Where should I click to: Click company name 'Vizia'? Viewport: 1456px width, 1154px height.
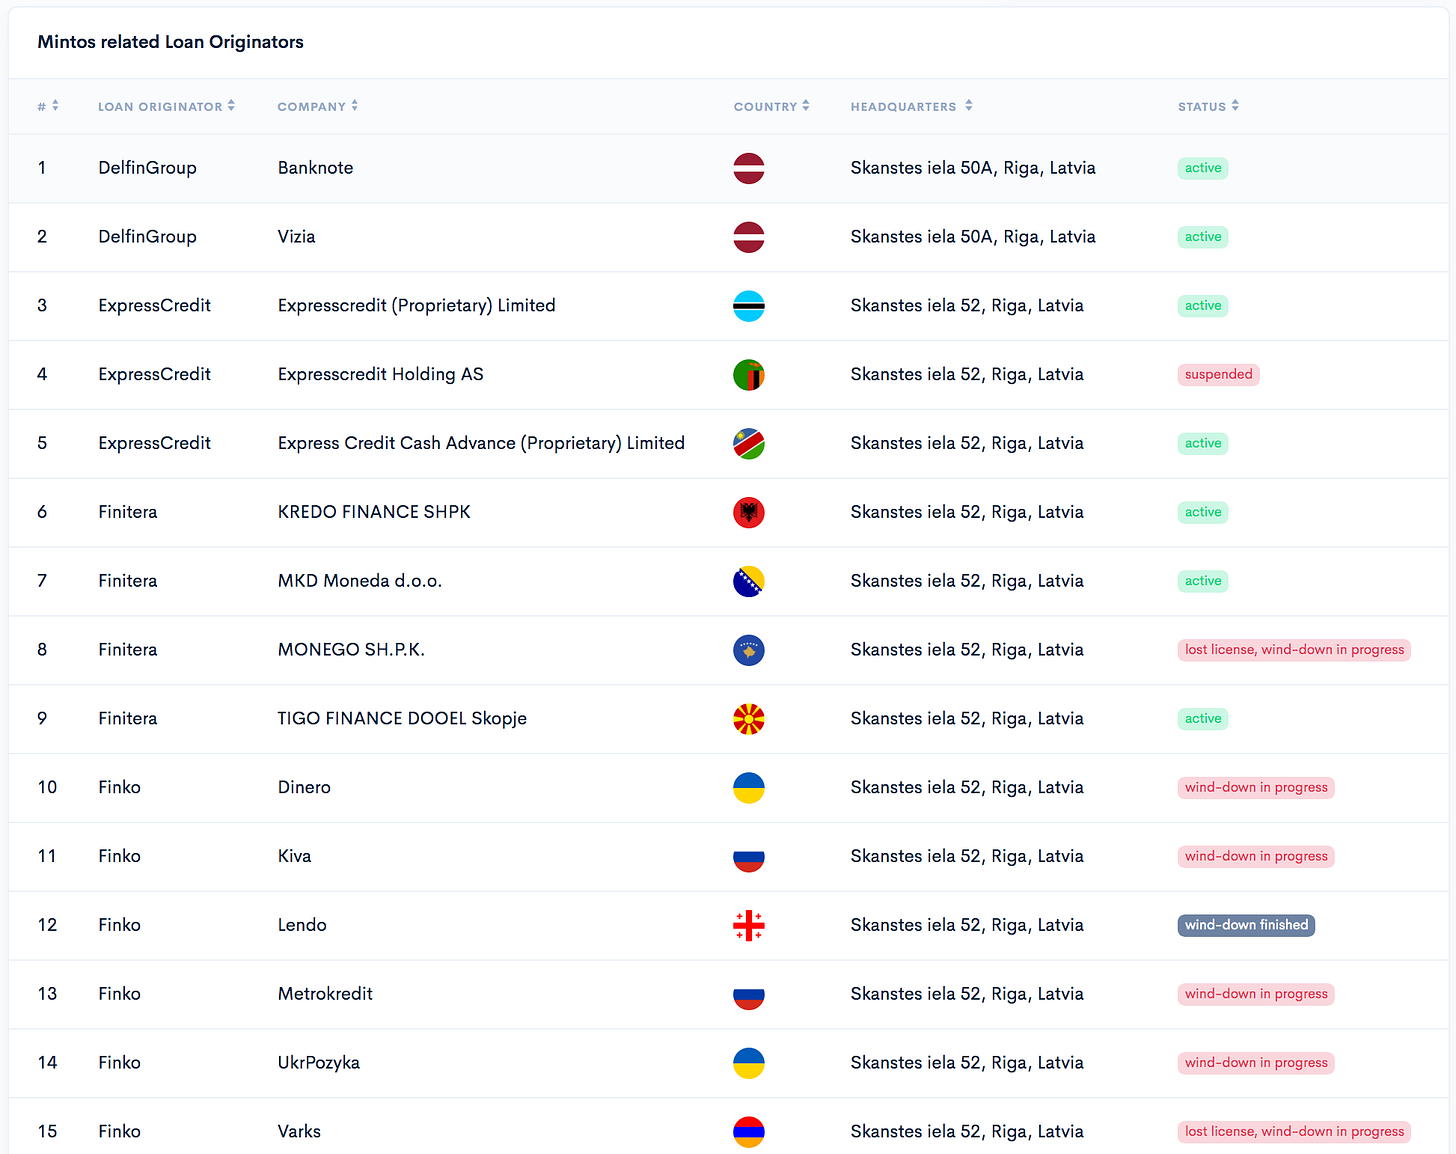(296, 237)
